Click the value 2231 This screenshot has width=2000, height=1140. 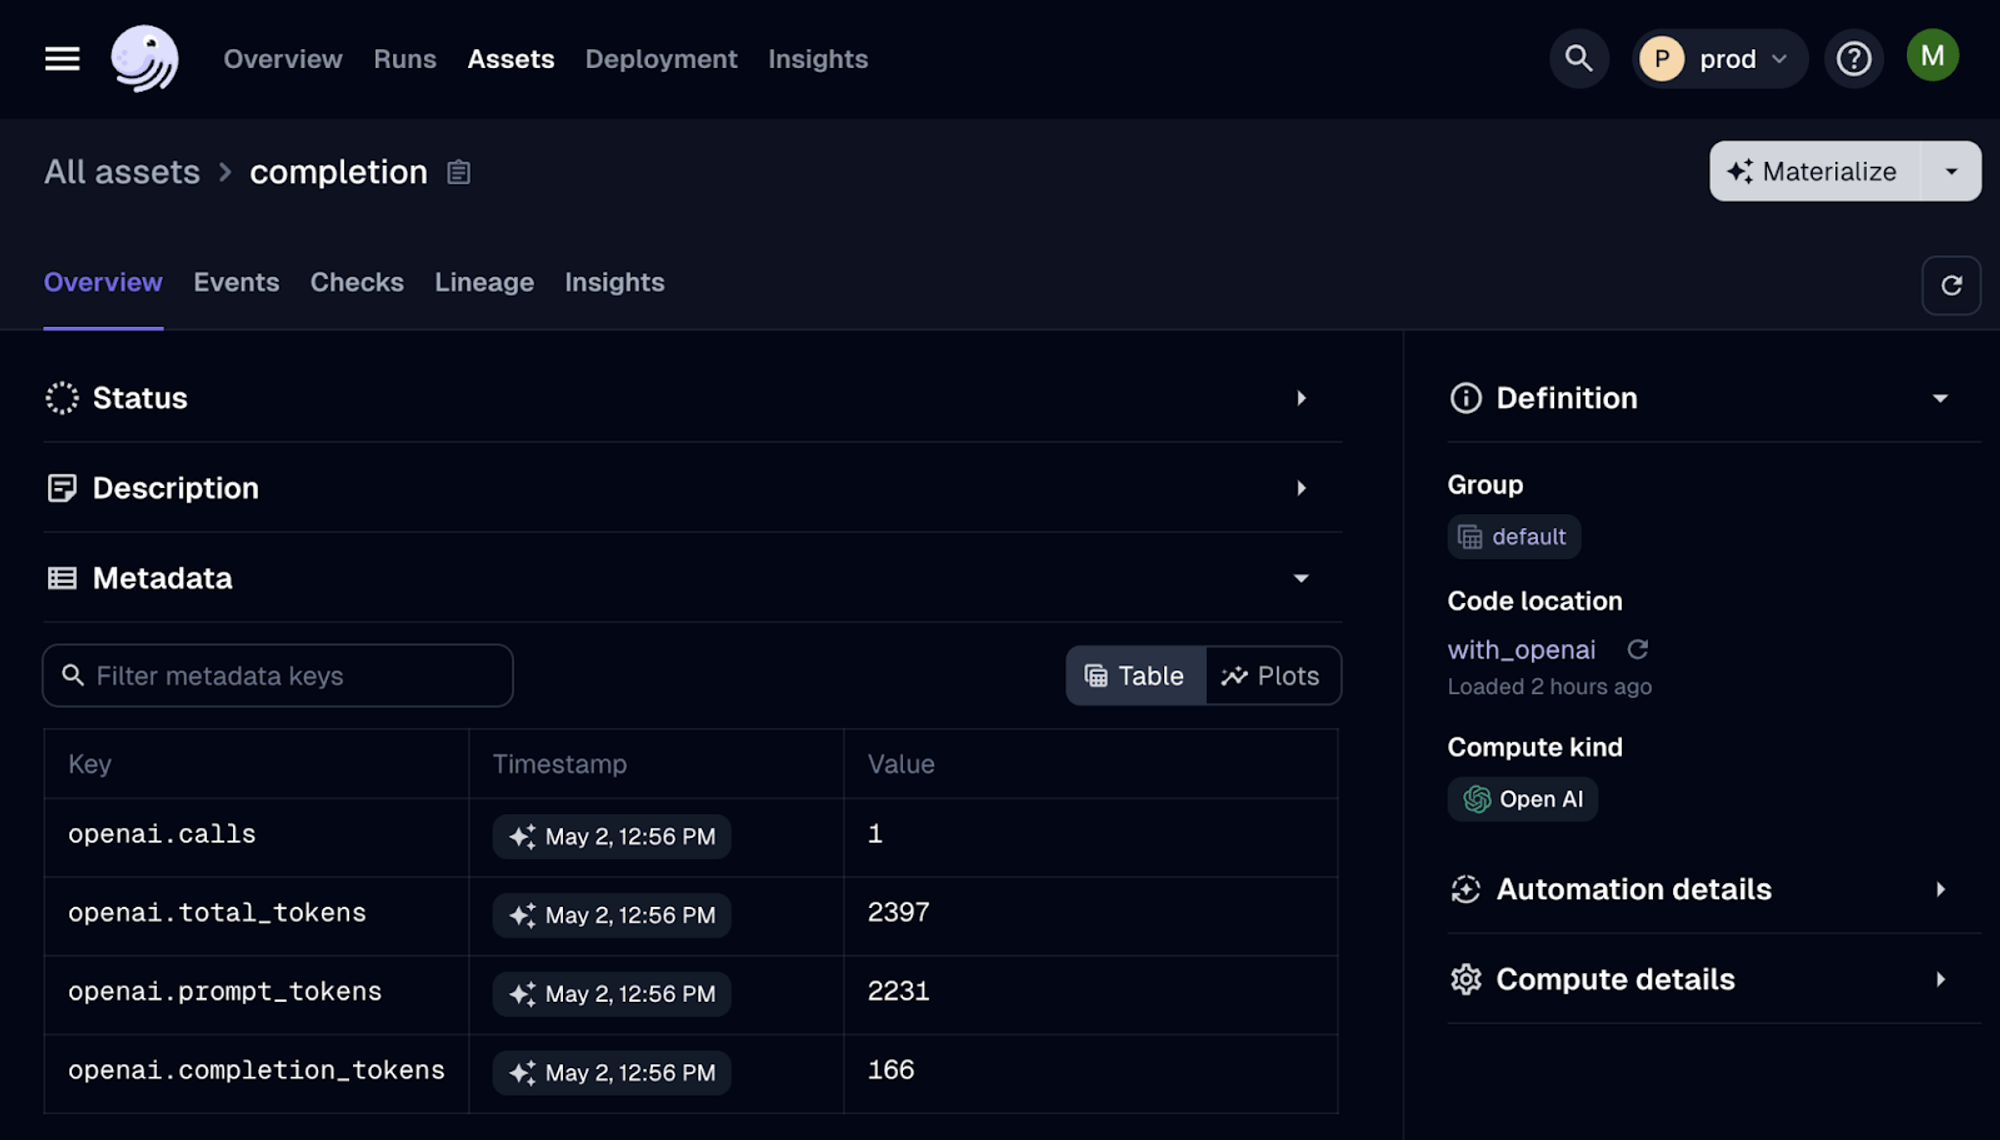pos(898,991)
